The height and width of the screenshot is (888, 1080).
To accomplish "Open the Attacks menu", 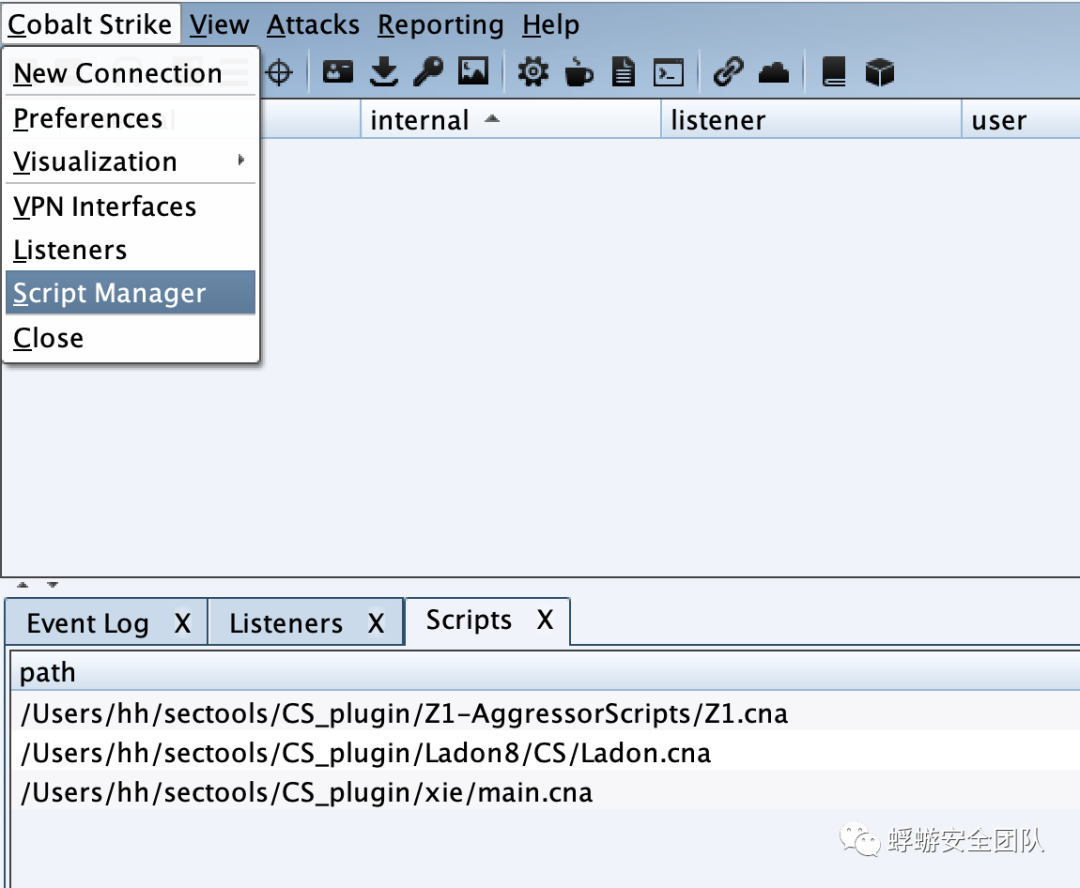I will (313, 25).
